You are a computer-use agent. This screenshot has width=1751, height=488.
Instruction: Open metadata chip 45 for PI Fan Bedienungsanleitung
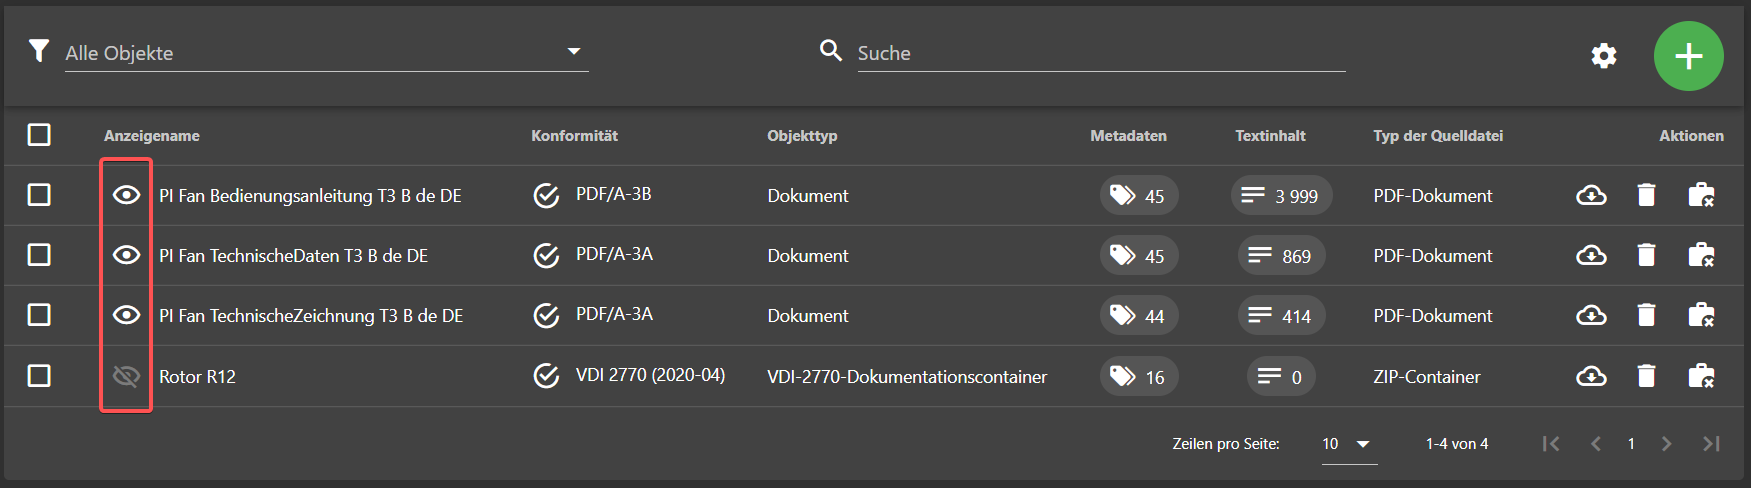tap(1139, 195)
